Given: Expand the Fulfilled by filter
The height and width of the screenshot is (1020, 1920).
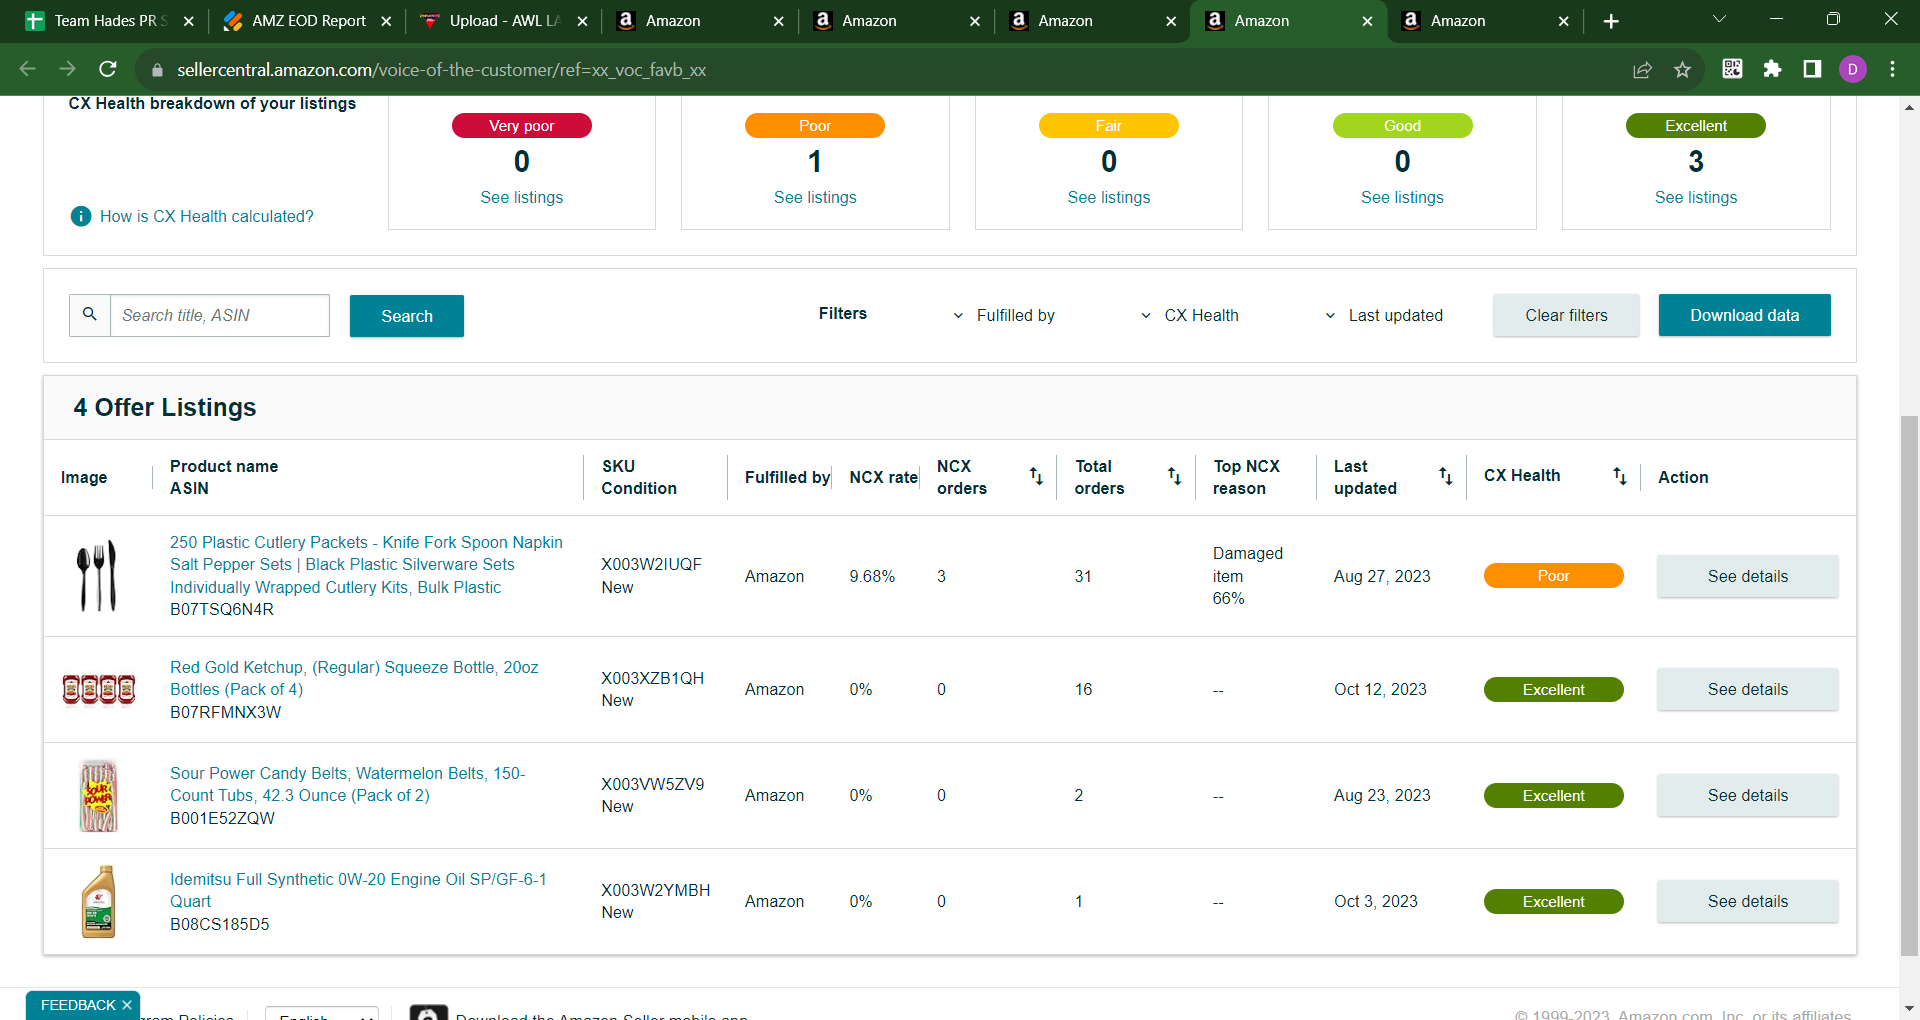Looking at the screenshot, I should point(1004,315).
